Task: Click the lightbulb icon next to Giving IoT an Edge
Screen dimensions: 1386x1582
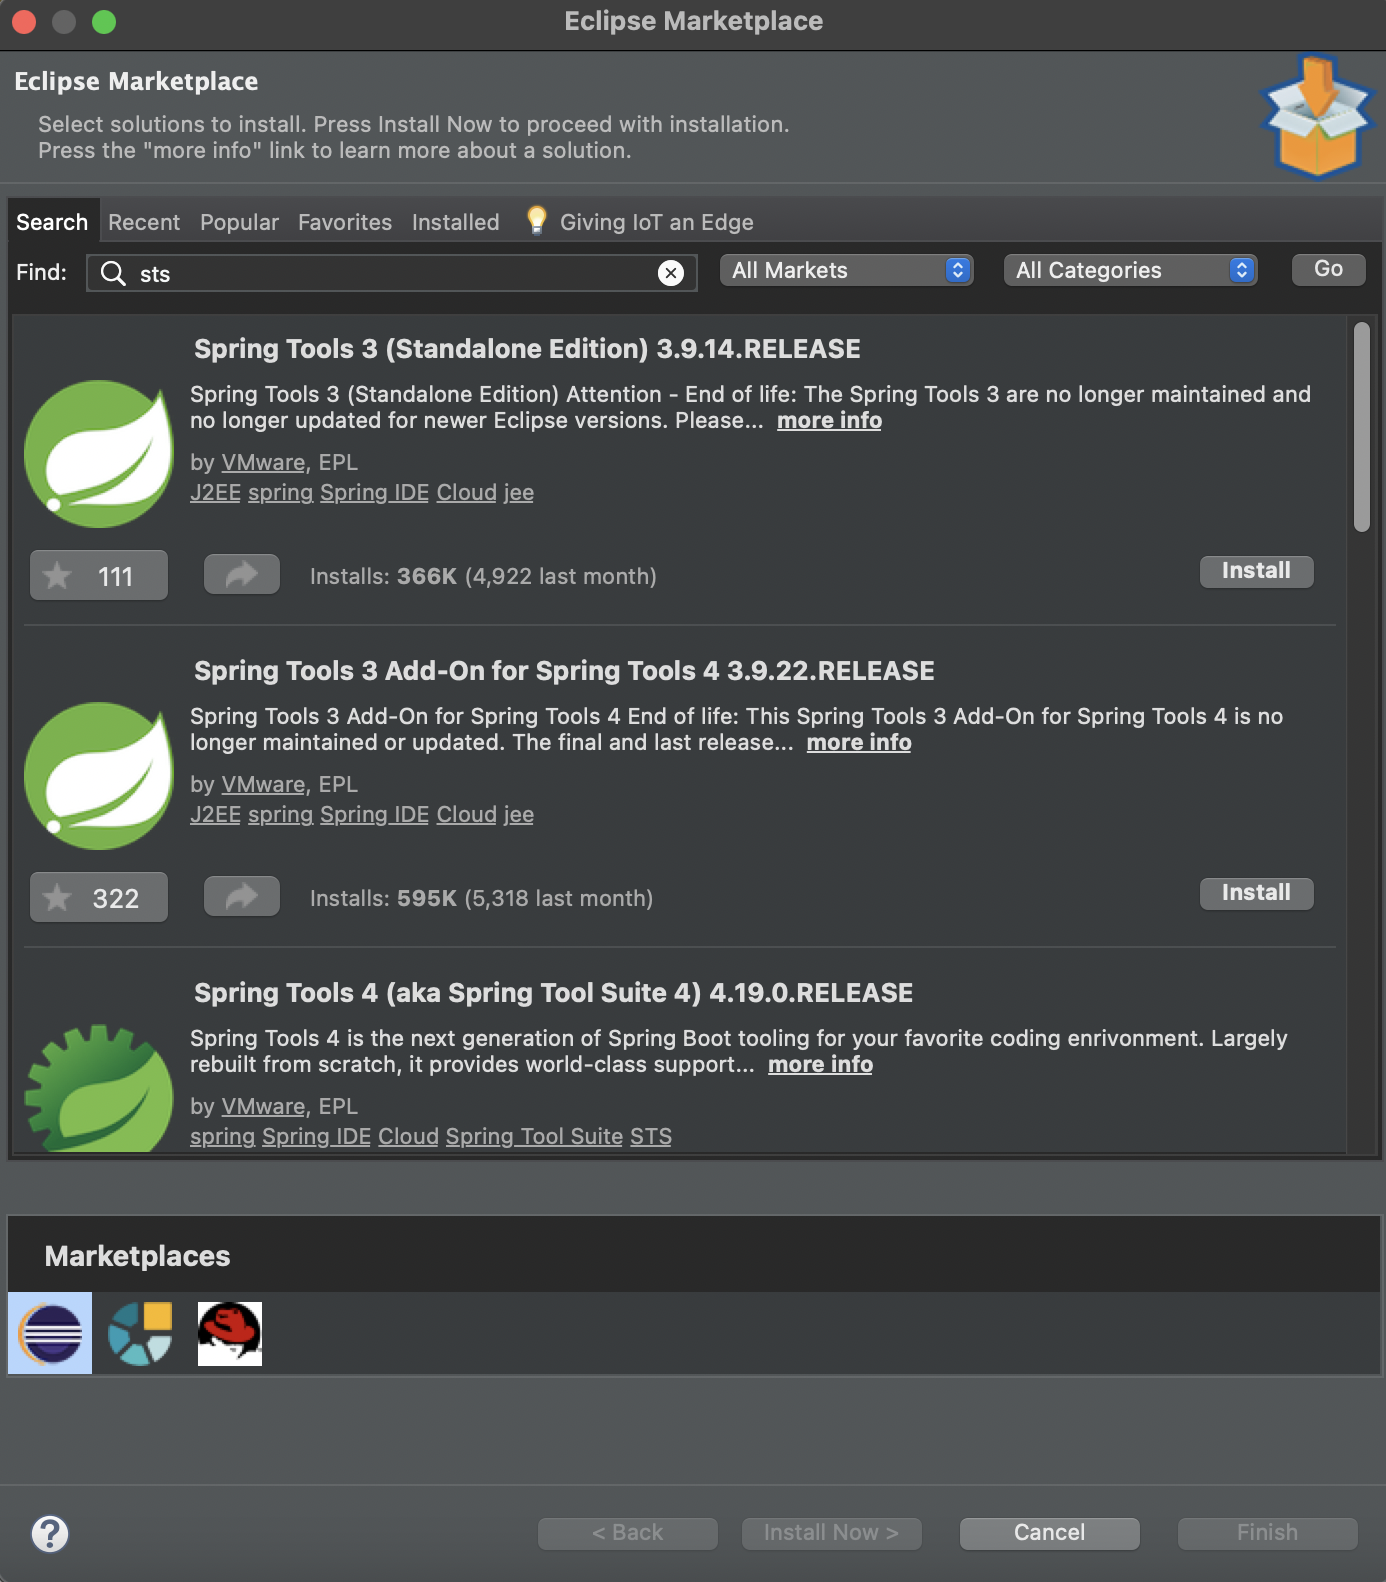Action: pyautogui.click(x=537, y=220)
